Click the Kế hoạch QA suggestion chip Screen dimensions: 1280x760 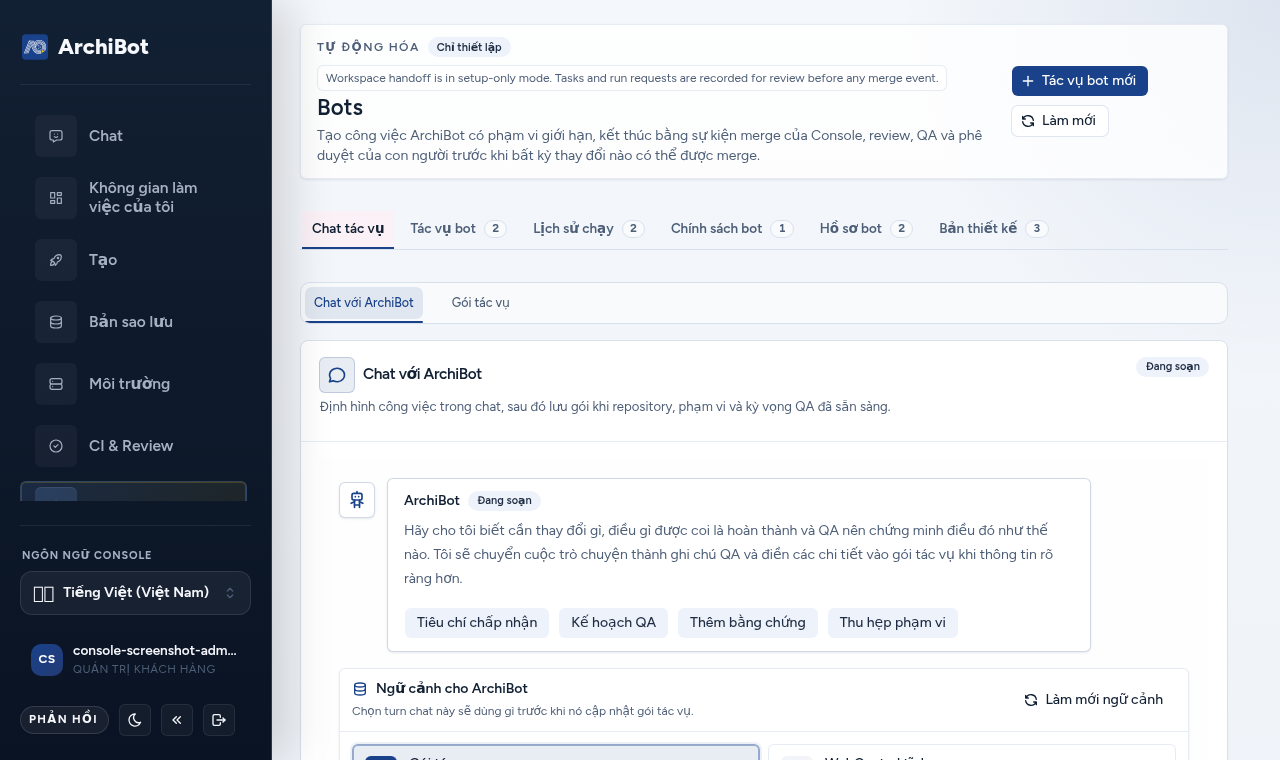[614, 623]
